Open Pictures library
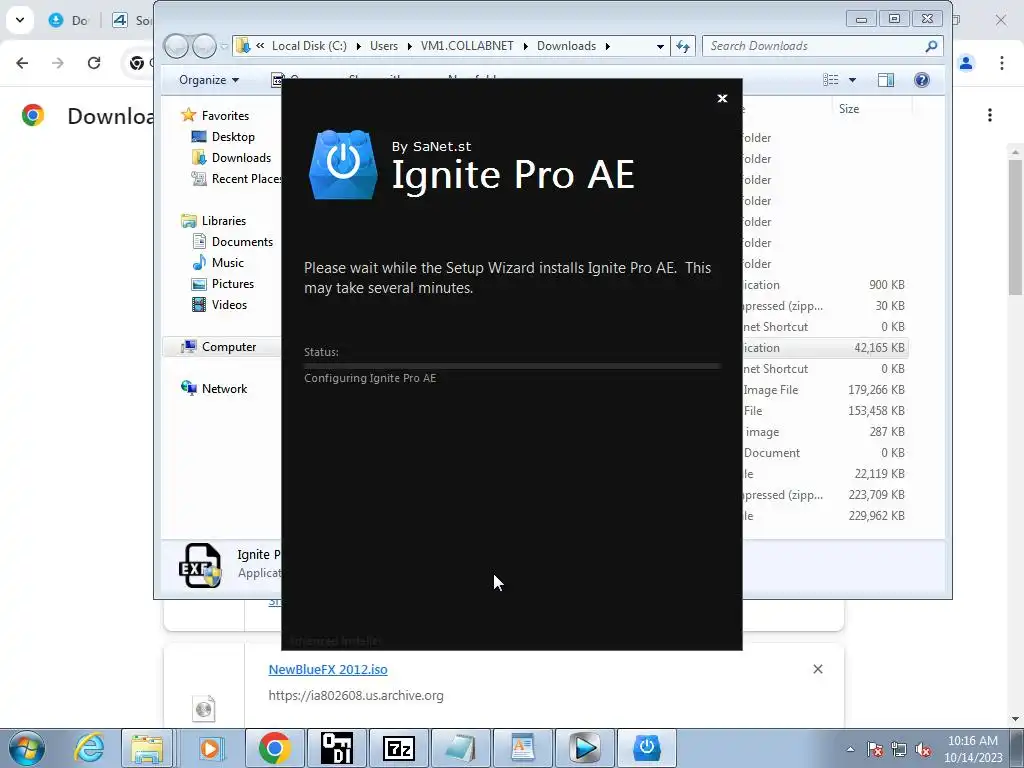This screenshot has height=768, width=1024. [x=232, y=283]
